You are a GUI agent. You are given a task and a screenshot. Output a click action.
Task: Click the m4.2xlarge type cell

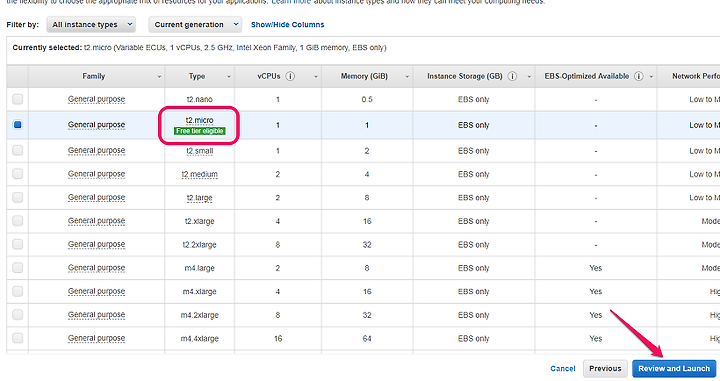(200, 315)
